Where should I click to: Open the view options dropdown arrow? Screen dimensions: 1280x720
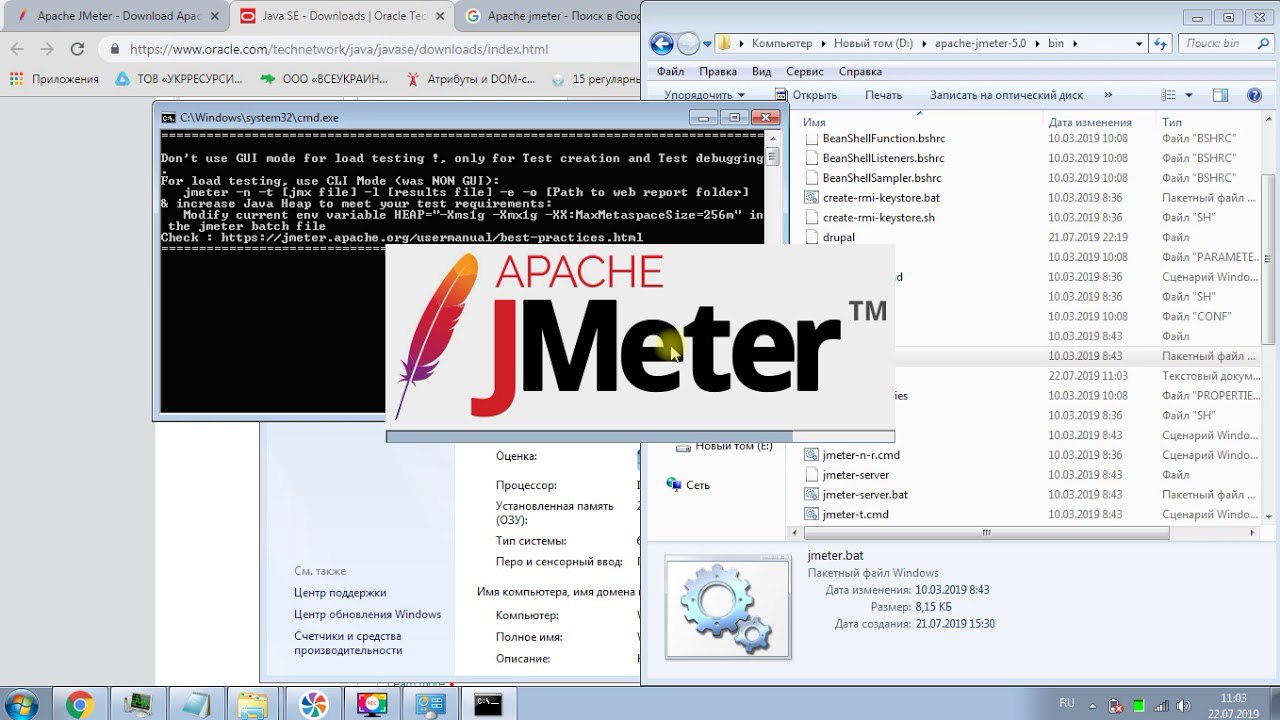coord(1189,95)
